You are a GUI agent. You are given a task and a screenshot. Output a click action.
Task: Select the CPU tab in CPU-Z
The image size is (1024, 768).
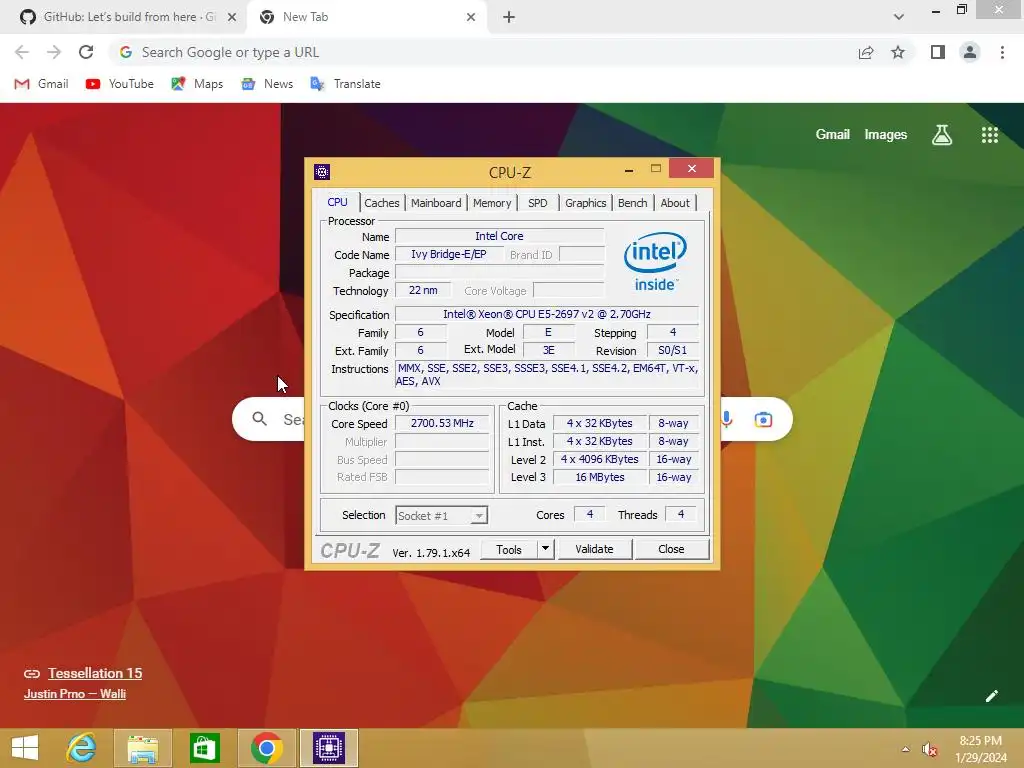point(337,202)
